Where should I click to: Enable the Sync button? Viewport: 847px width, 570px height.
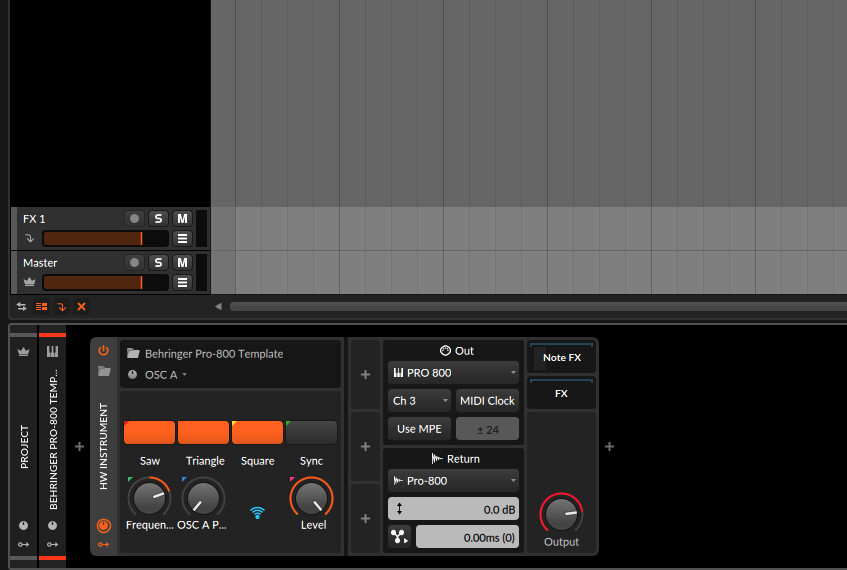tap(311, 432)
